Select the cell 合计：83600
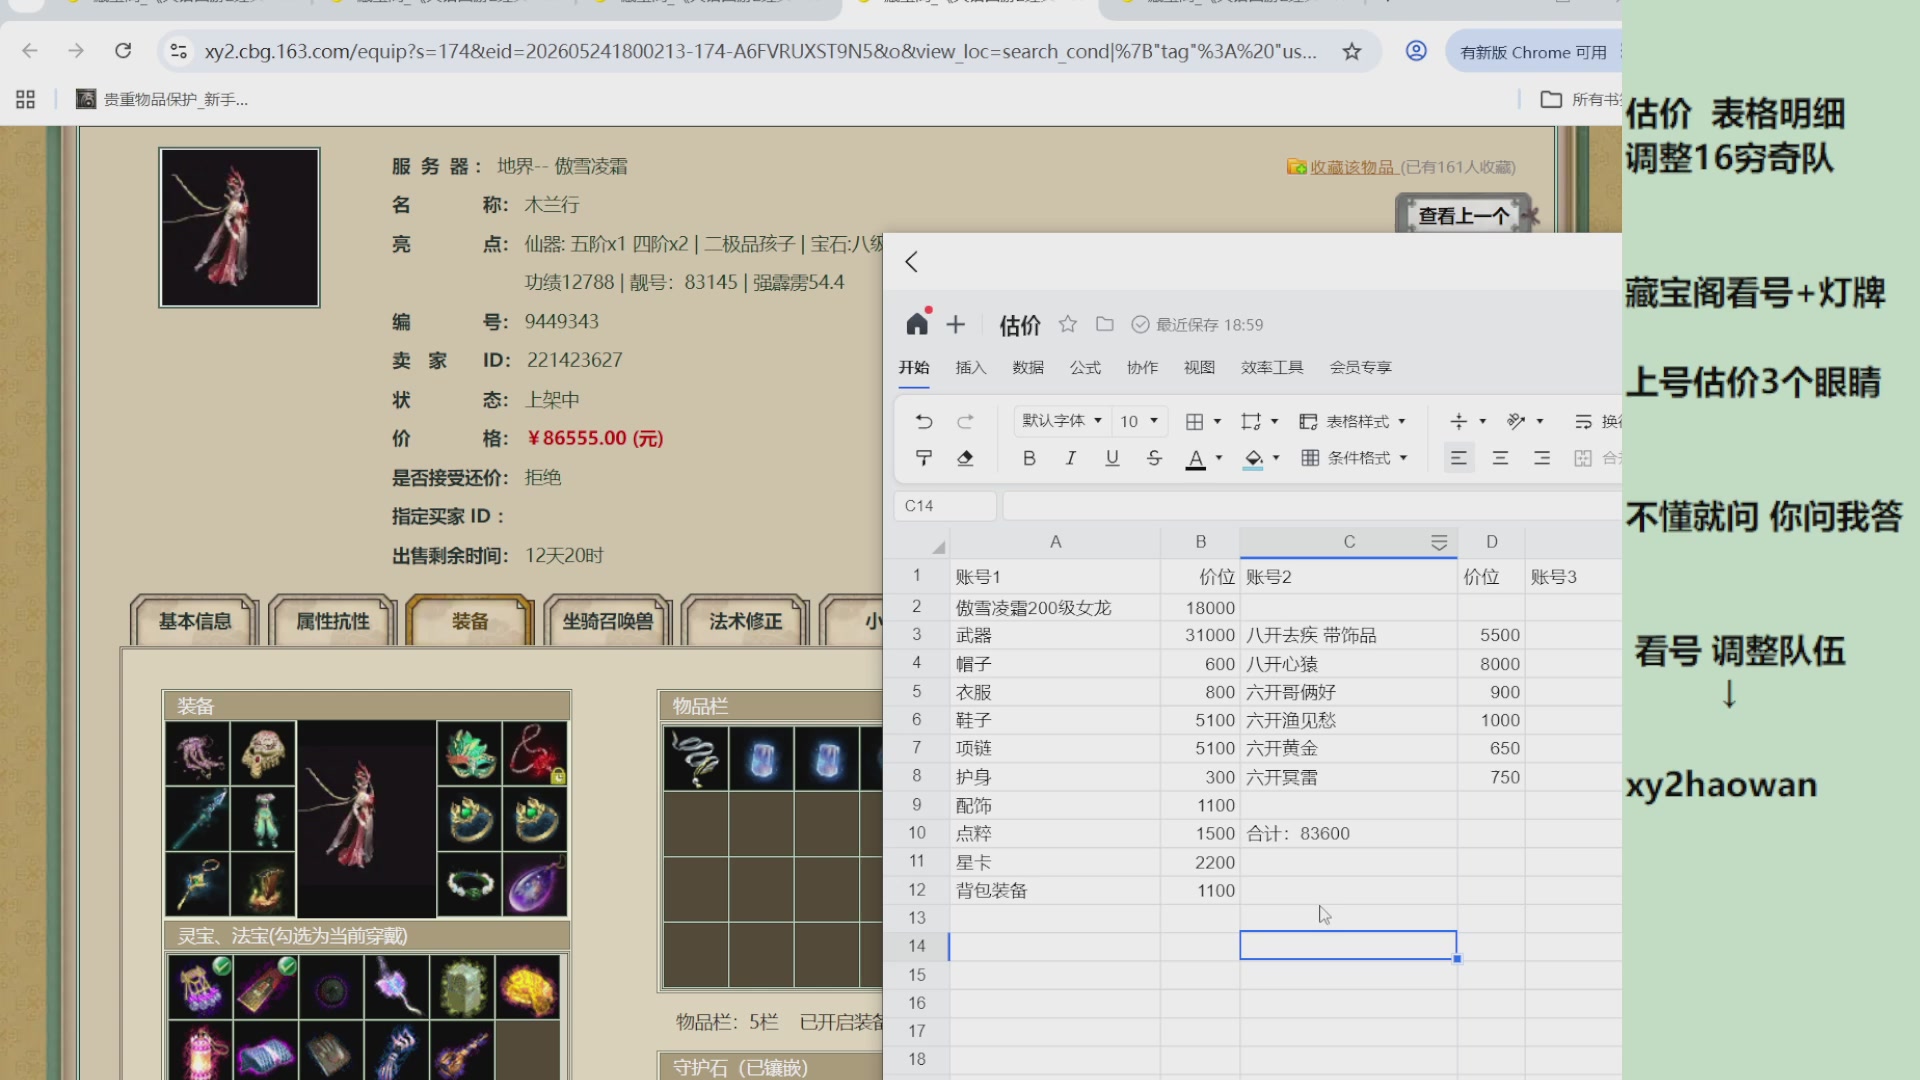 pos(1348,833)
